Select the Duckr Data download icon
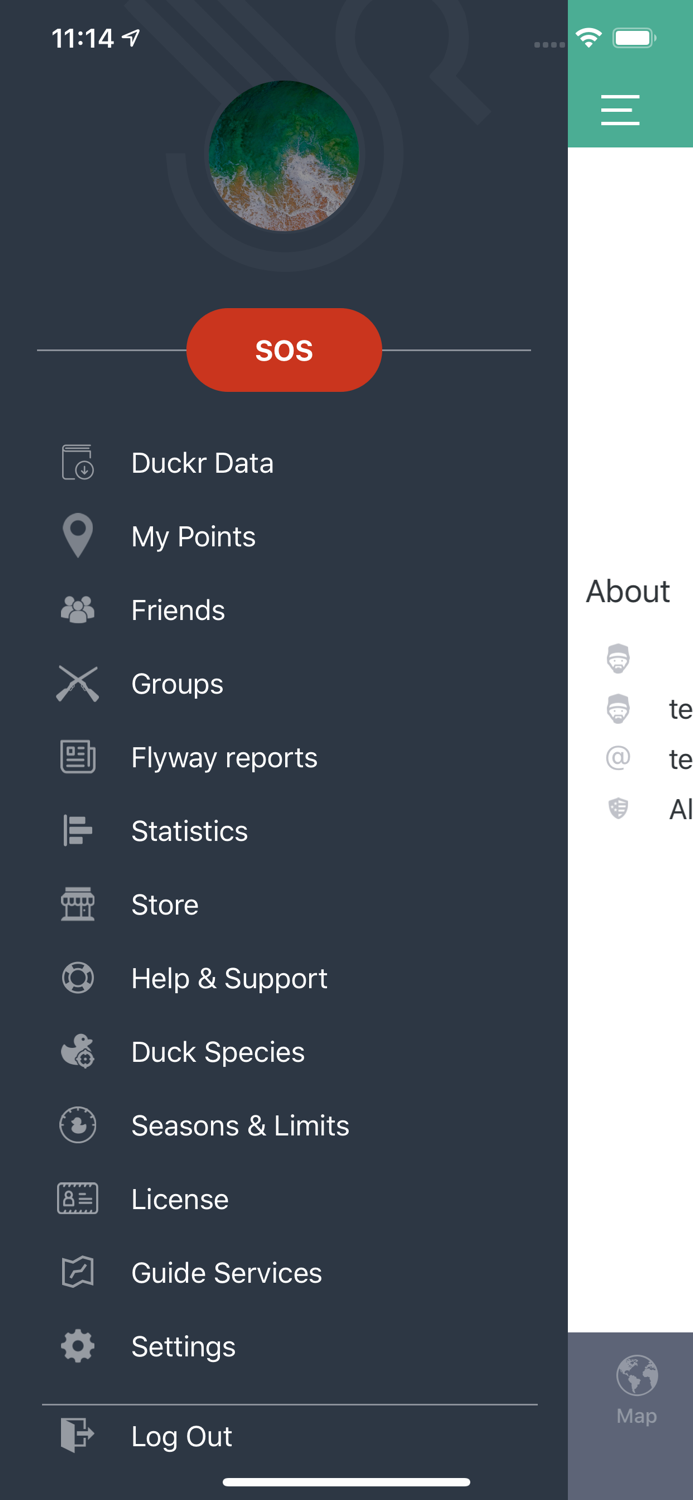 coord(77,462)
